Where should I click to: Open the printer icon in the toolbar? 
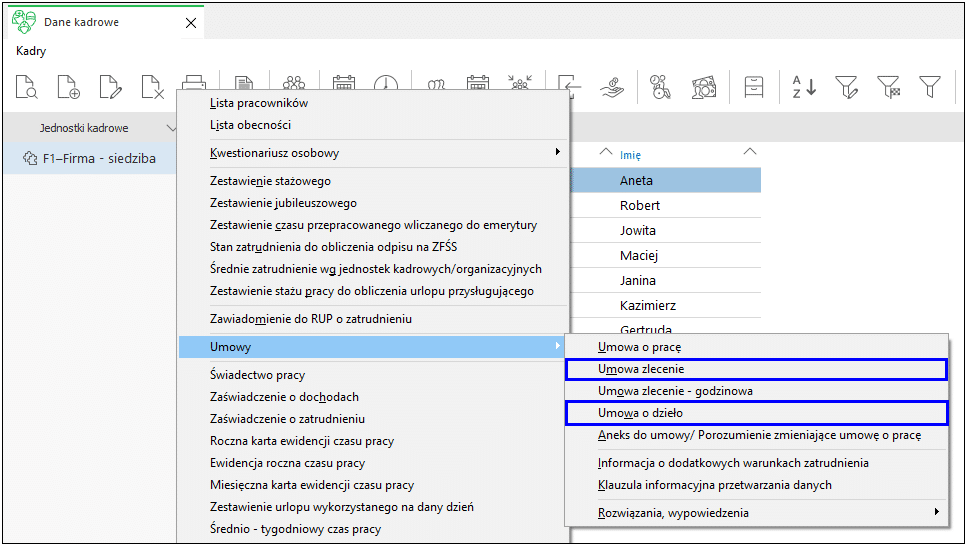pyautogui.click(x=194, y=83)
